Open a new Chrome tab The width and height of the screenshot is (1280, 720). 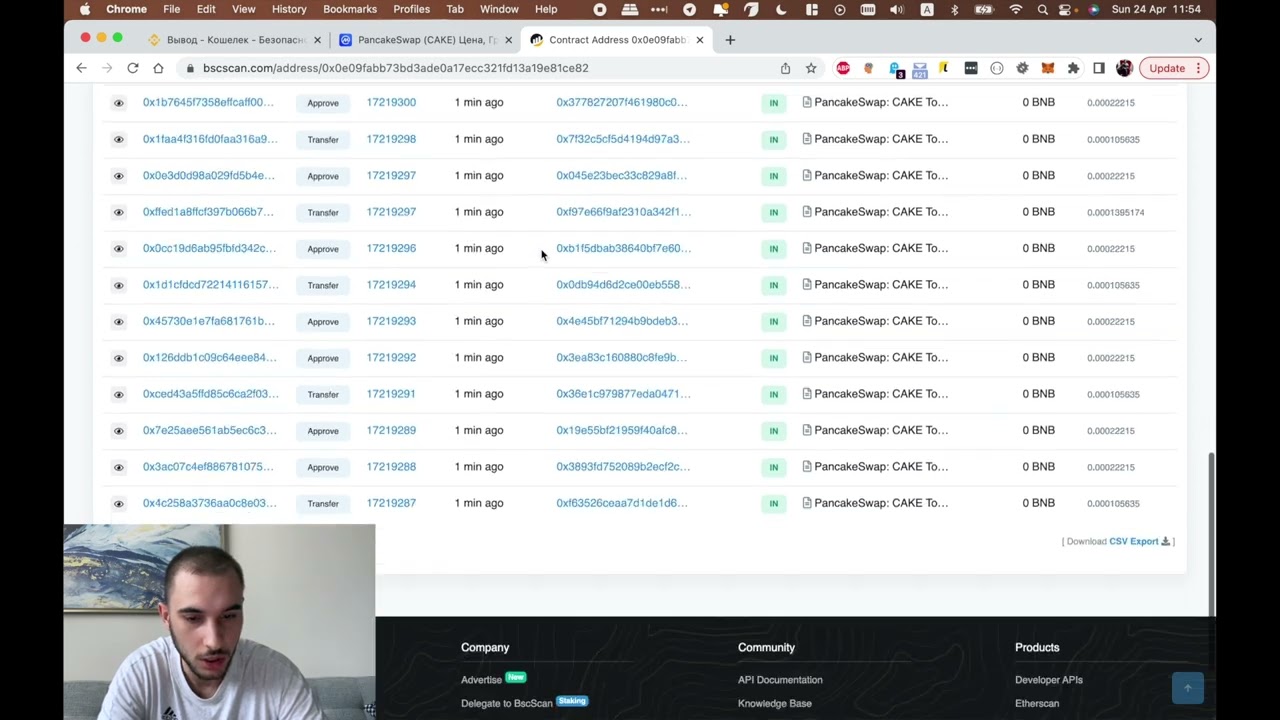point(730,40)
